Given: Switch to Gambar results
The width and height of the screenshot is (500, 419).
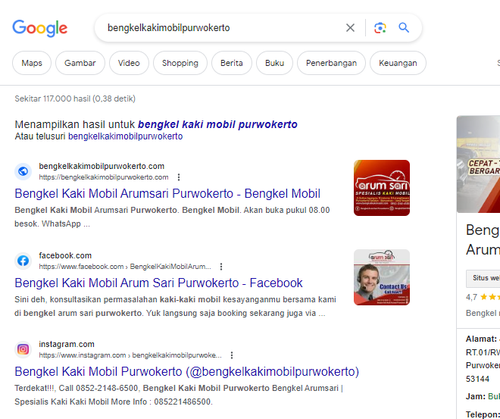Looking at the screenshot, I should click(80, 63).
